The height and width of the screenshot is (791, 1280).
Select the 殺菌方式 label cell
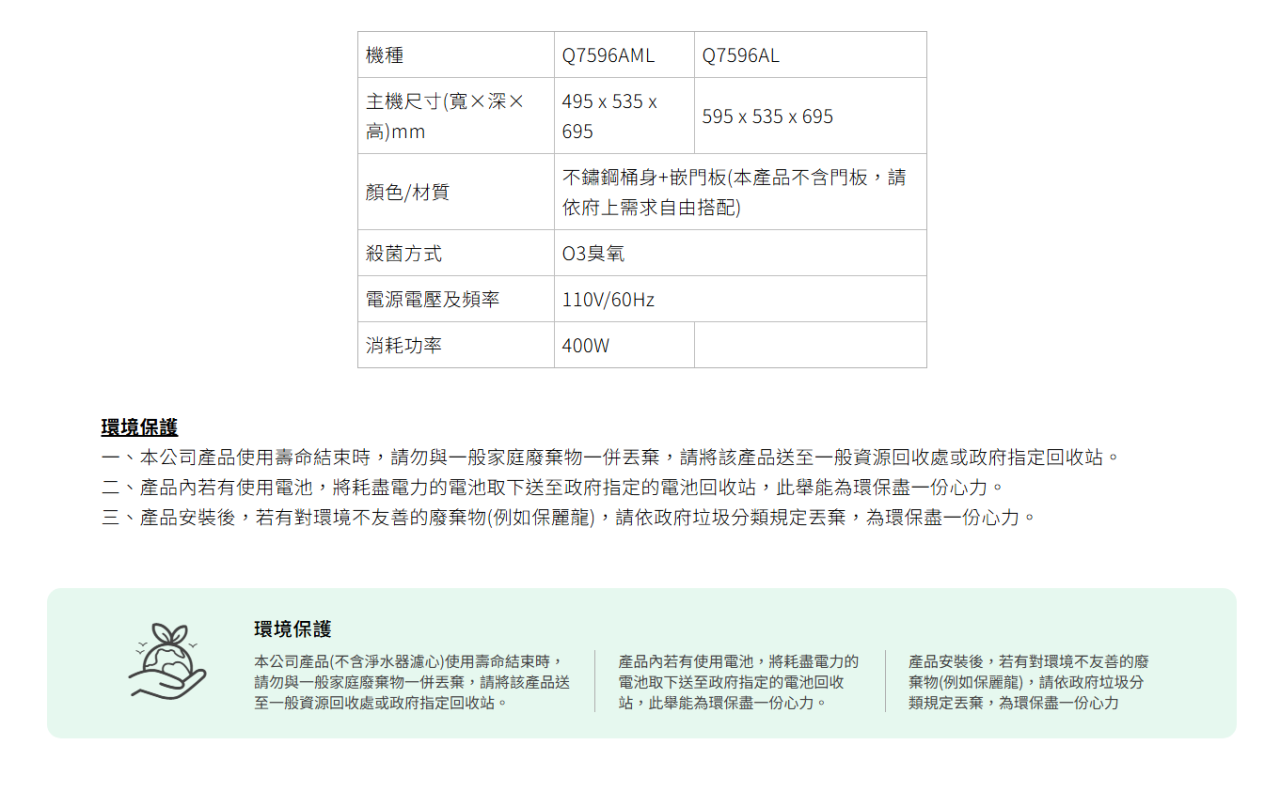click(456, 253)
